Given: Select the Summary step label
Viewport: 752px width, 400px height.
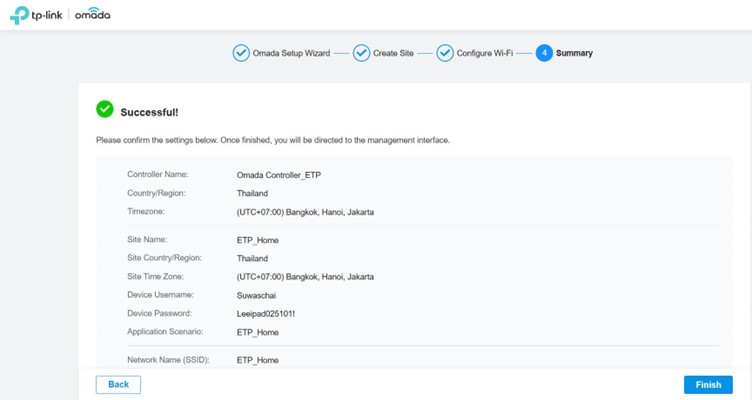Looking at the screenshot, I should pos(574,53).
